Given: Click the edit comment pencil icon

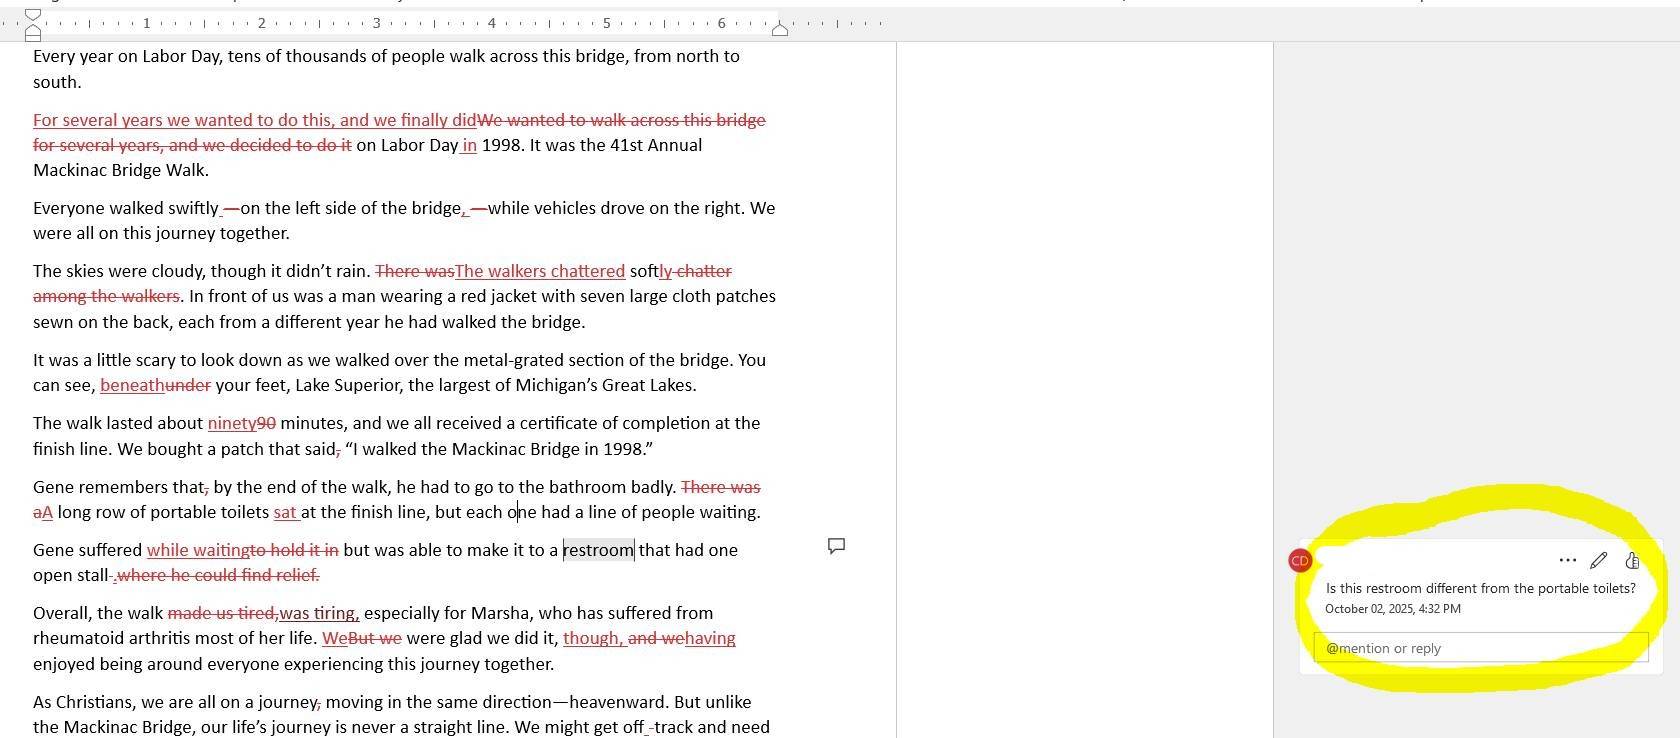Looking at the screenshot, I should click(x=1598, y=560).
